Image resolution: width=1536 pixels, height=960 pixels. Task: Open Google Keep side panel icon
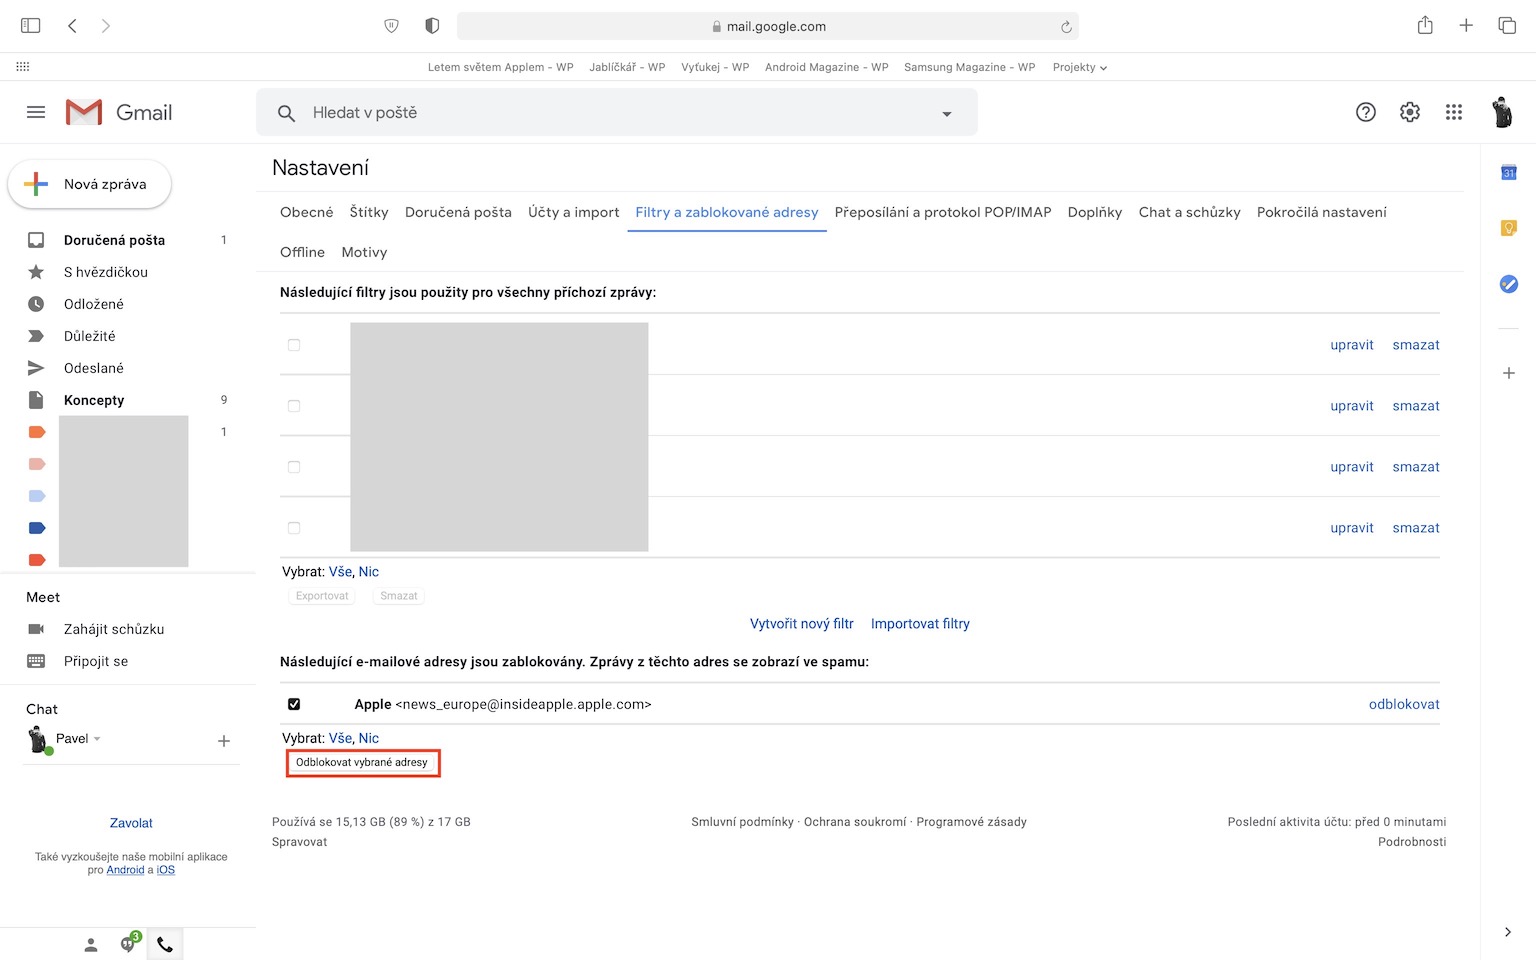(x=1509, y=229)
